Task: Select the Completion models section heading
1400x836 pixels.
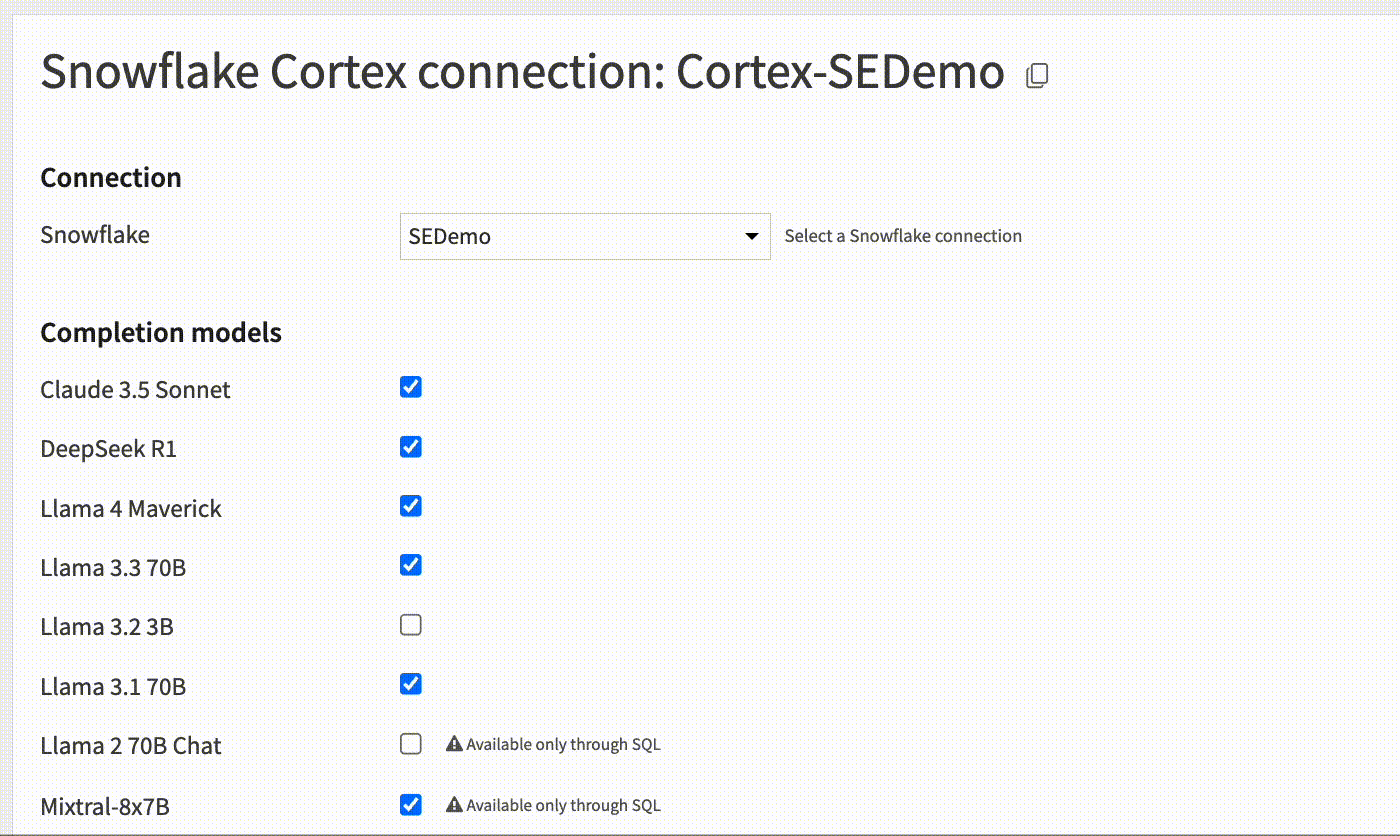Action: [160, 332]
